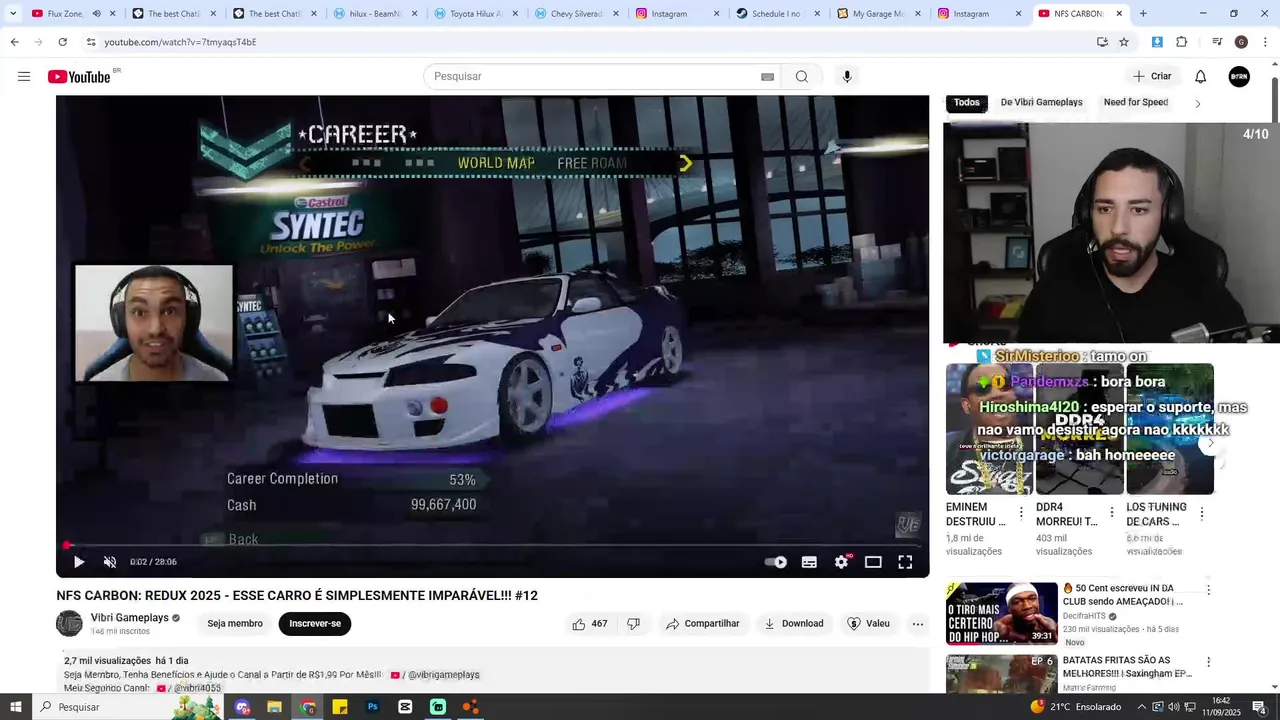Seek on the video progress bar
This screenshot has height=720, width=1280.
coord(492,546)
